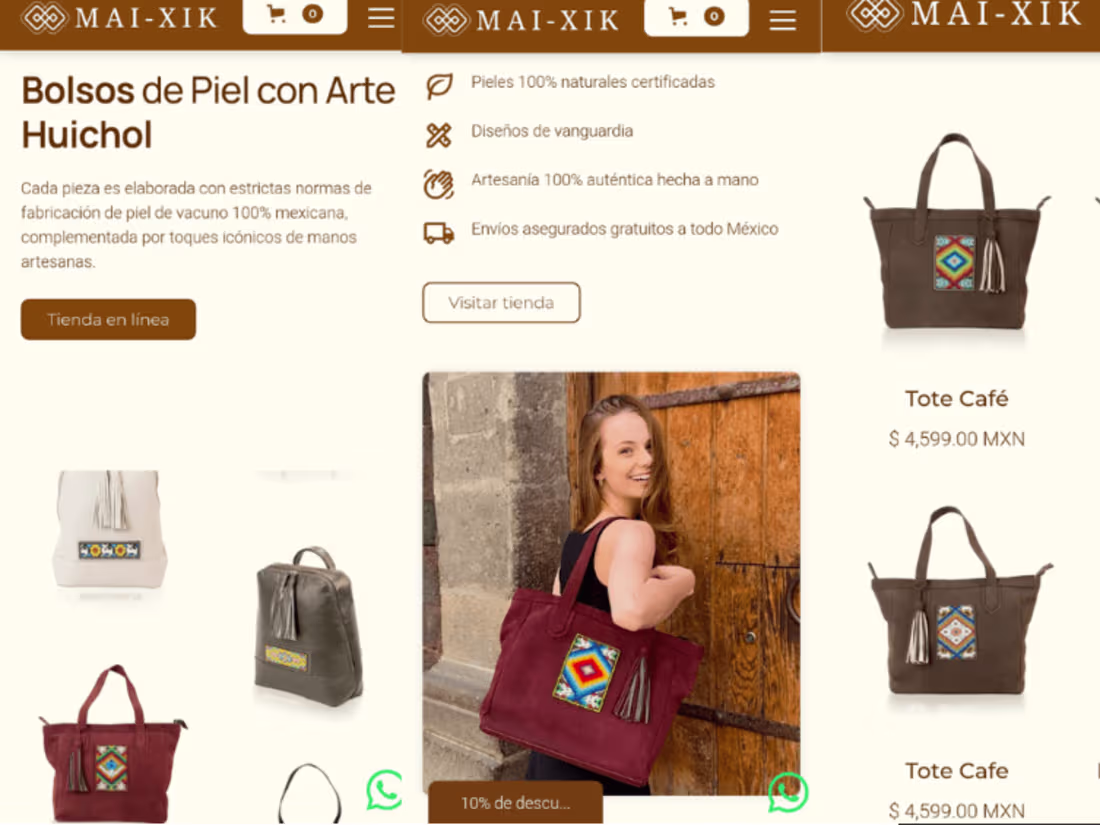Click the leaf icon for natural leathers
The height and width of the screenshot is (825, 1100).
coord(439,85)
